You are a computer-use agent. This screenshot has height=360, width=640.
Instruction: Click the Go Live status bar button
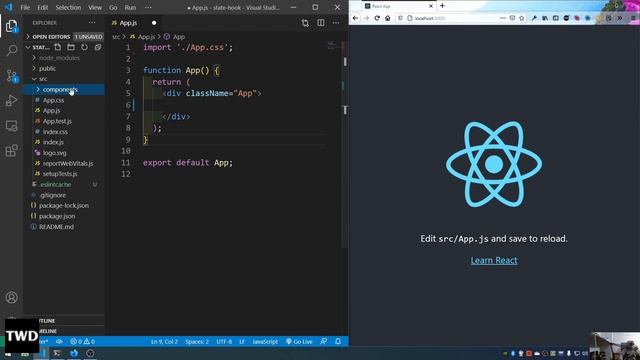[x=299, y=342]
